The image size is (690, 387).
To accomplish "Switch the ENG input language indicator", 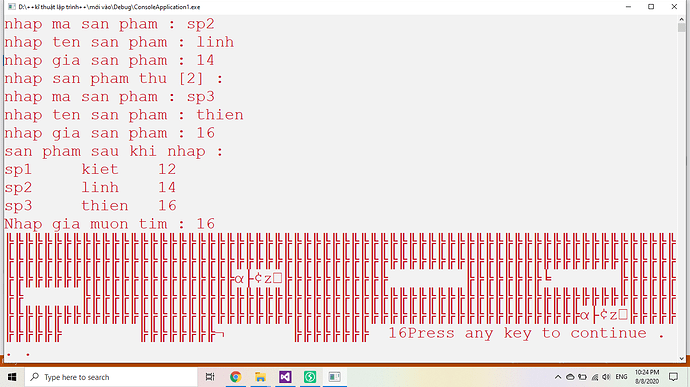I will (621, 377).
